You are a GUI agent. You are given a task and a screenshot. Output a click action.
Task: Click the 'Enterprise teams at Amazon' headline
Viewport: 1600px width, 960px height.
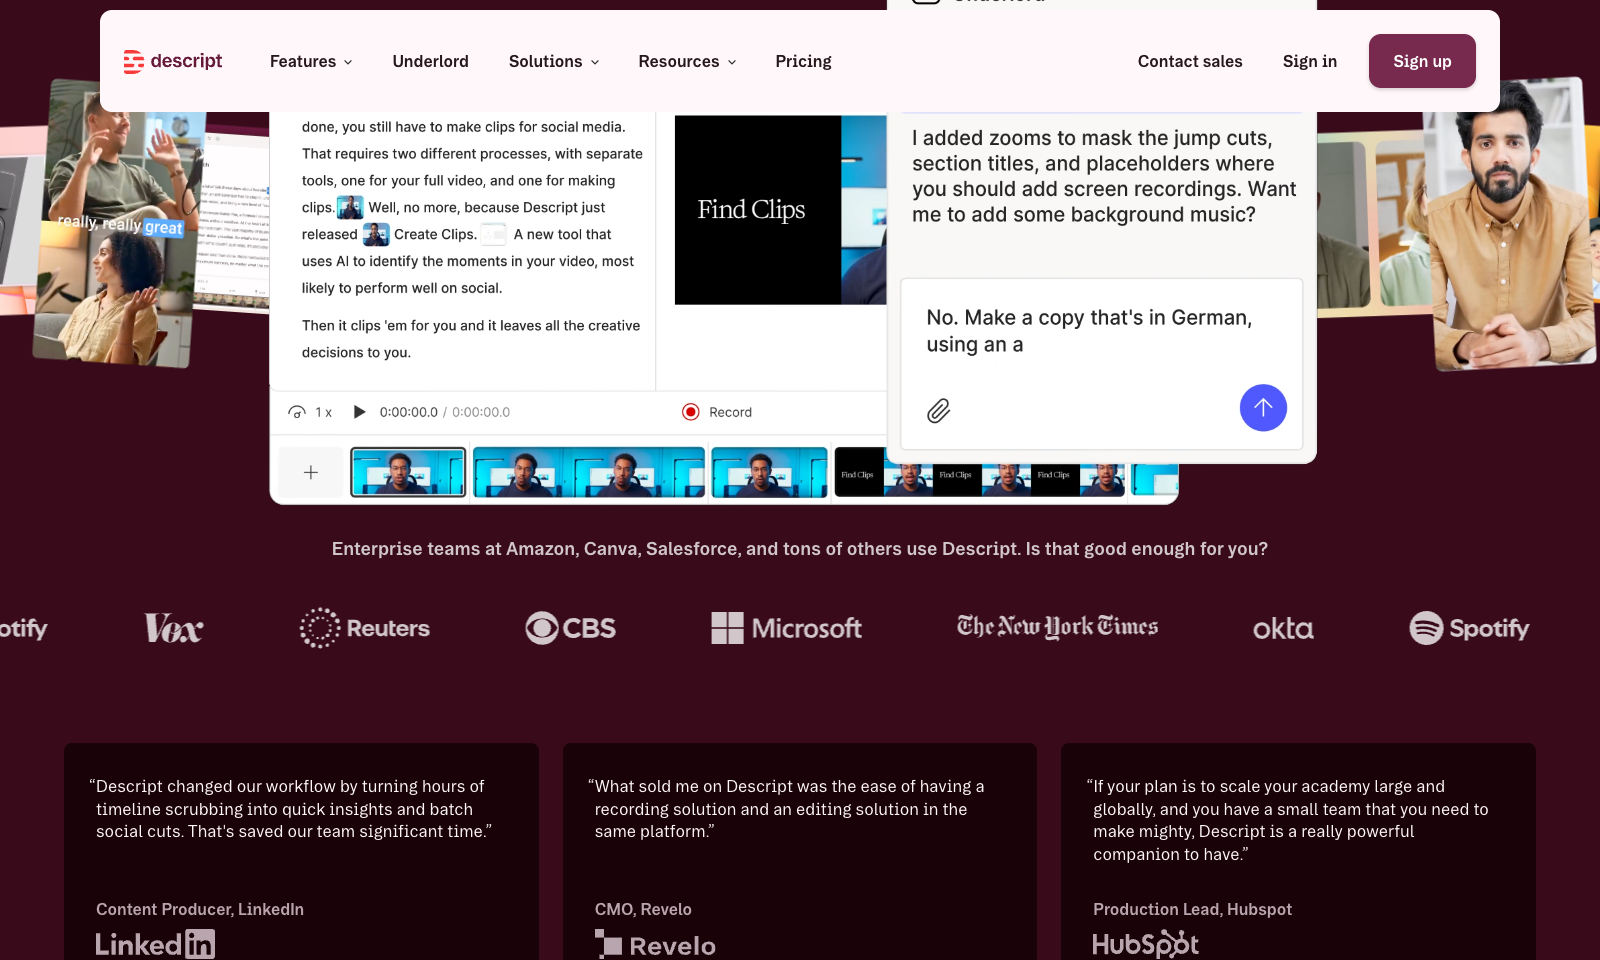800,549
